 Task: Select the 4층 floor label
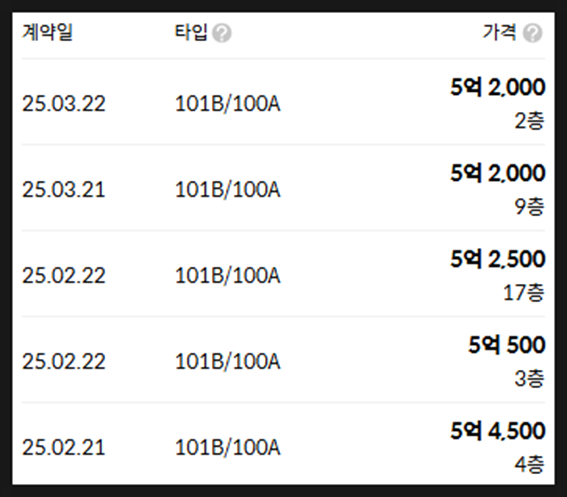[529, 464]
